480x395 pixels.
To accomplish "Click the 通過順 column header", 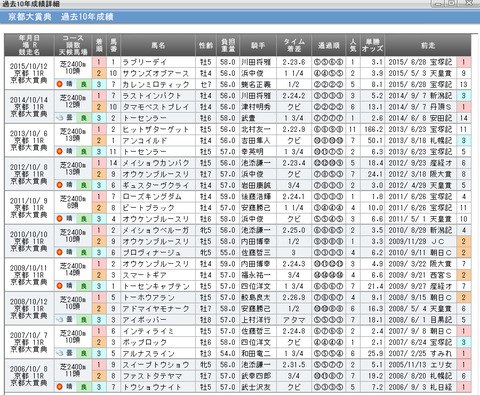I will click(x=328, y=45).
